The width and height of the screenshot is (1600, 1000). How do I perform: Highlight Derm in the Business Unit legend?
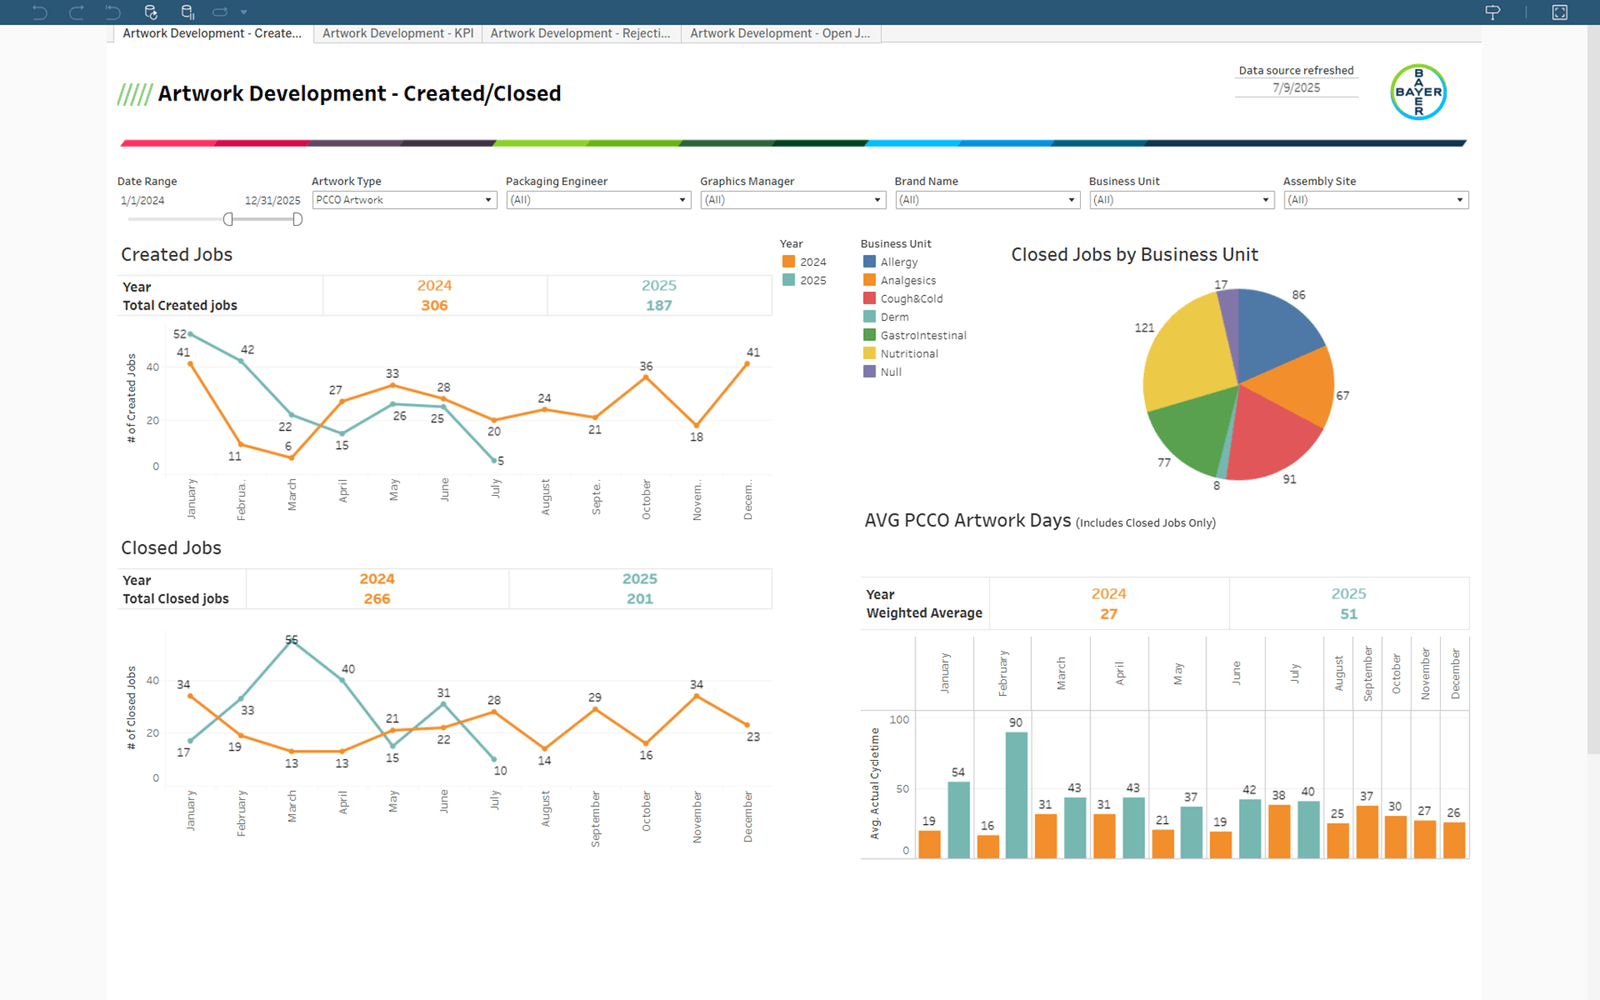coord(893,316)
